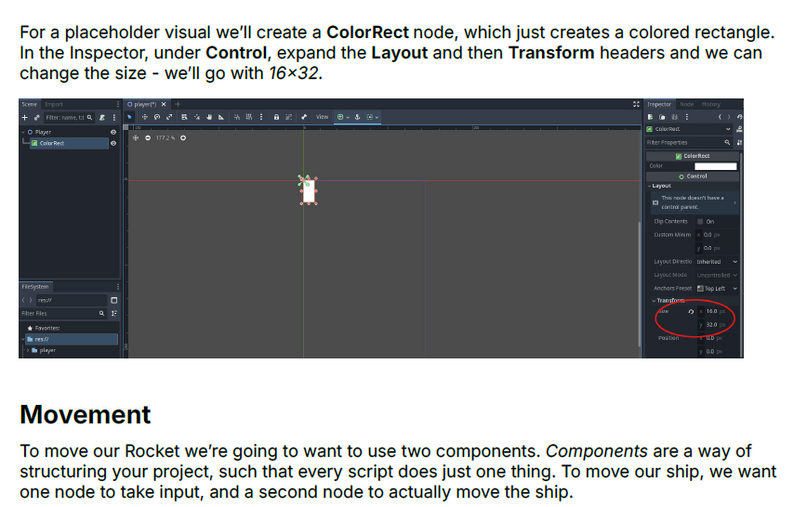The image size is (794, 507).
Task: Open the View menu in toolbar
Action: tap(322, 117)
